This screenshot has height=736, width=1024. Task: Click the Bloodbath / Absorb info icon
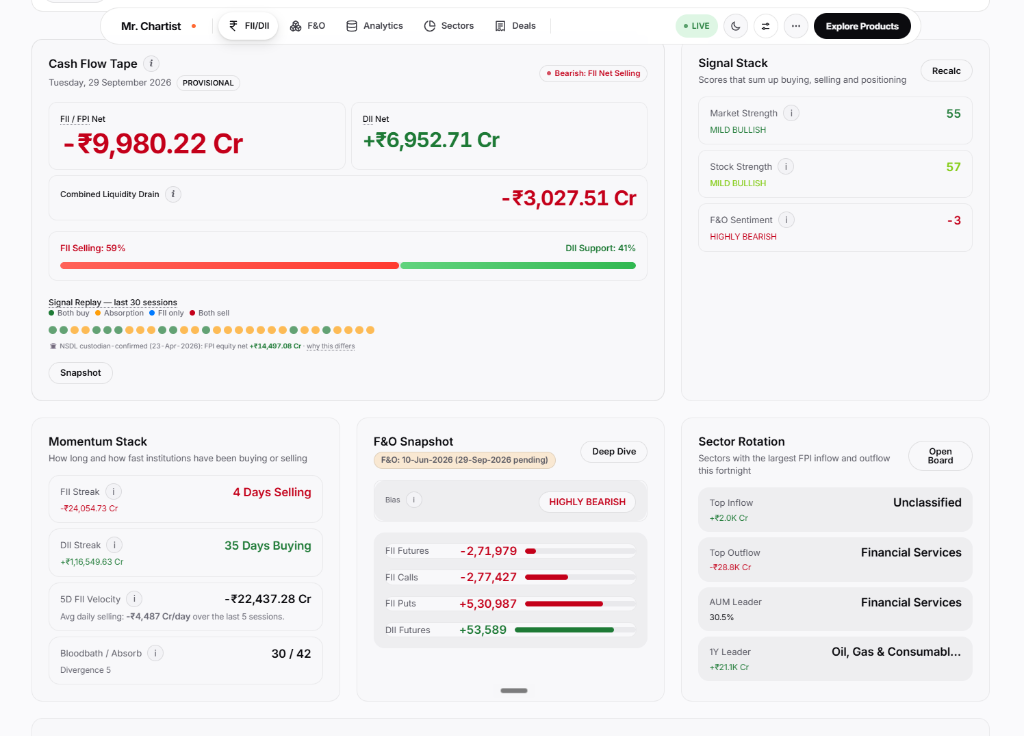(155, 653)
